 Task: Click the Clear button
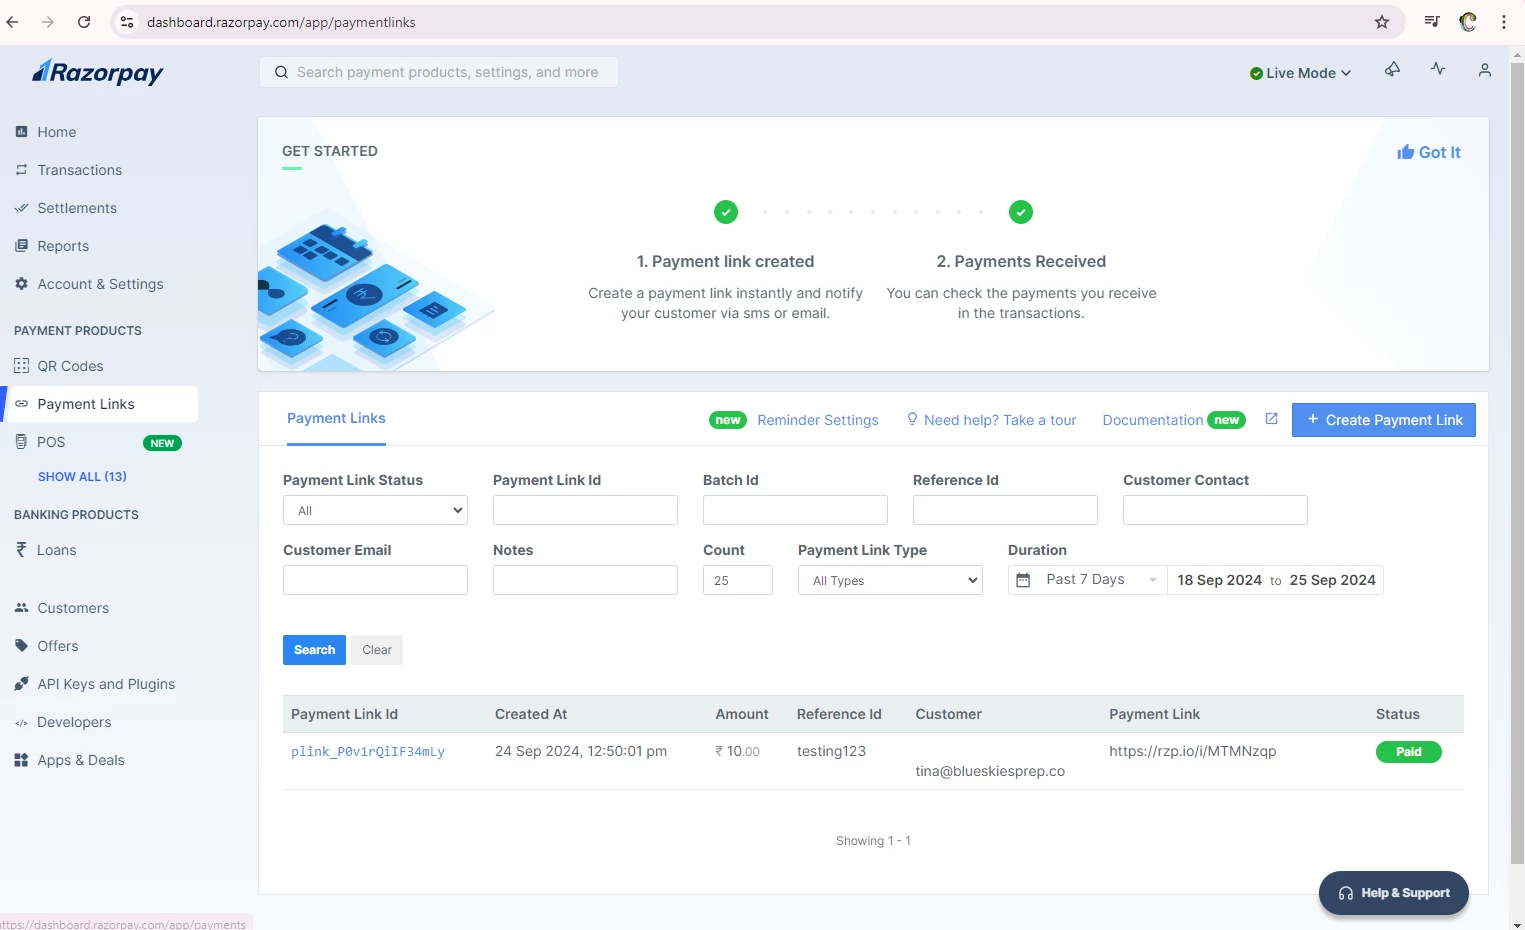pyautogui.click(x=377, y=650)
